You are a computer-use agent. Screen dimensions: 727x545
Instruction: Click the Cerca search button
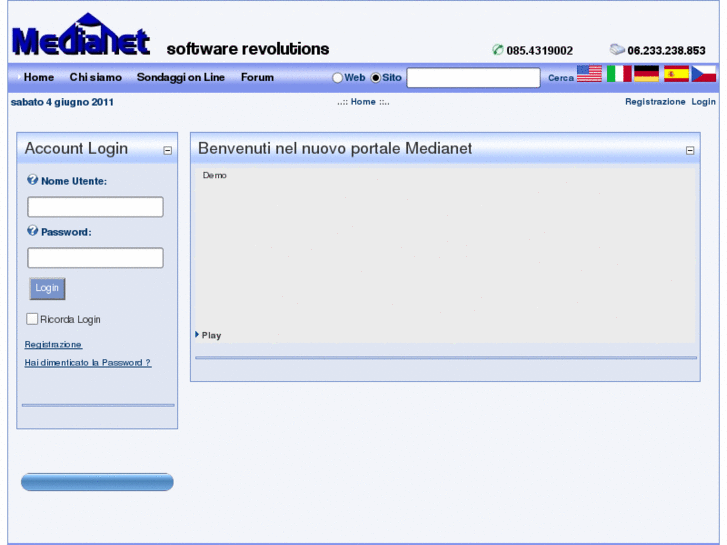pyautogui.click(x=561, y=78)
